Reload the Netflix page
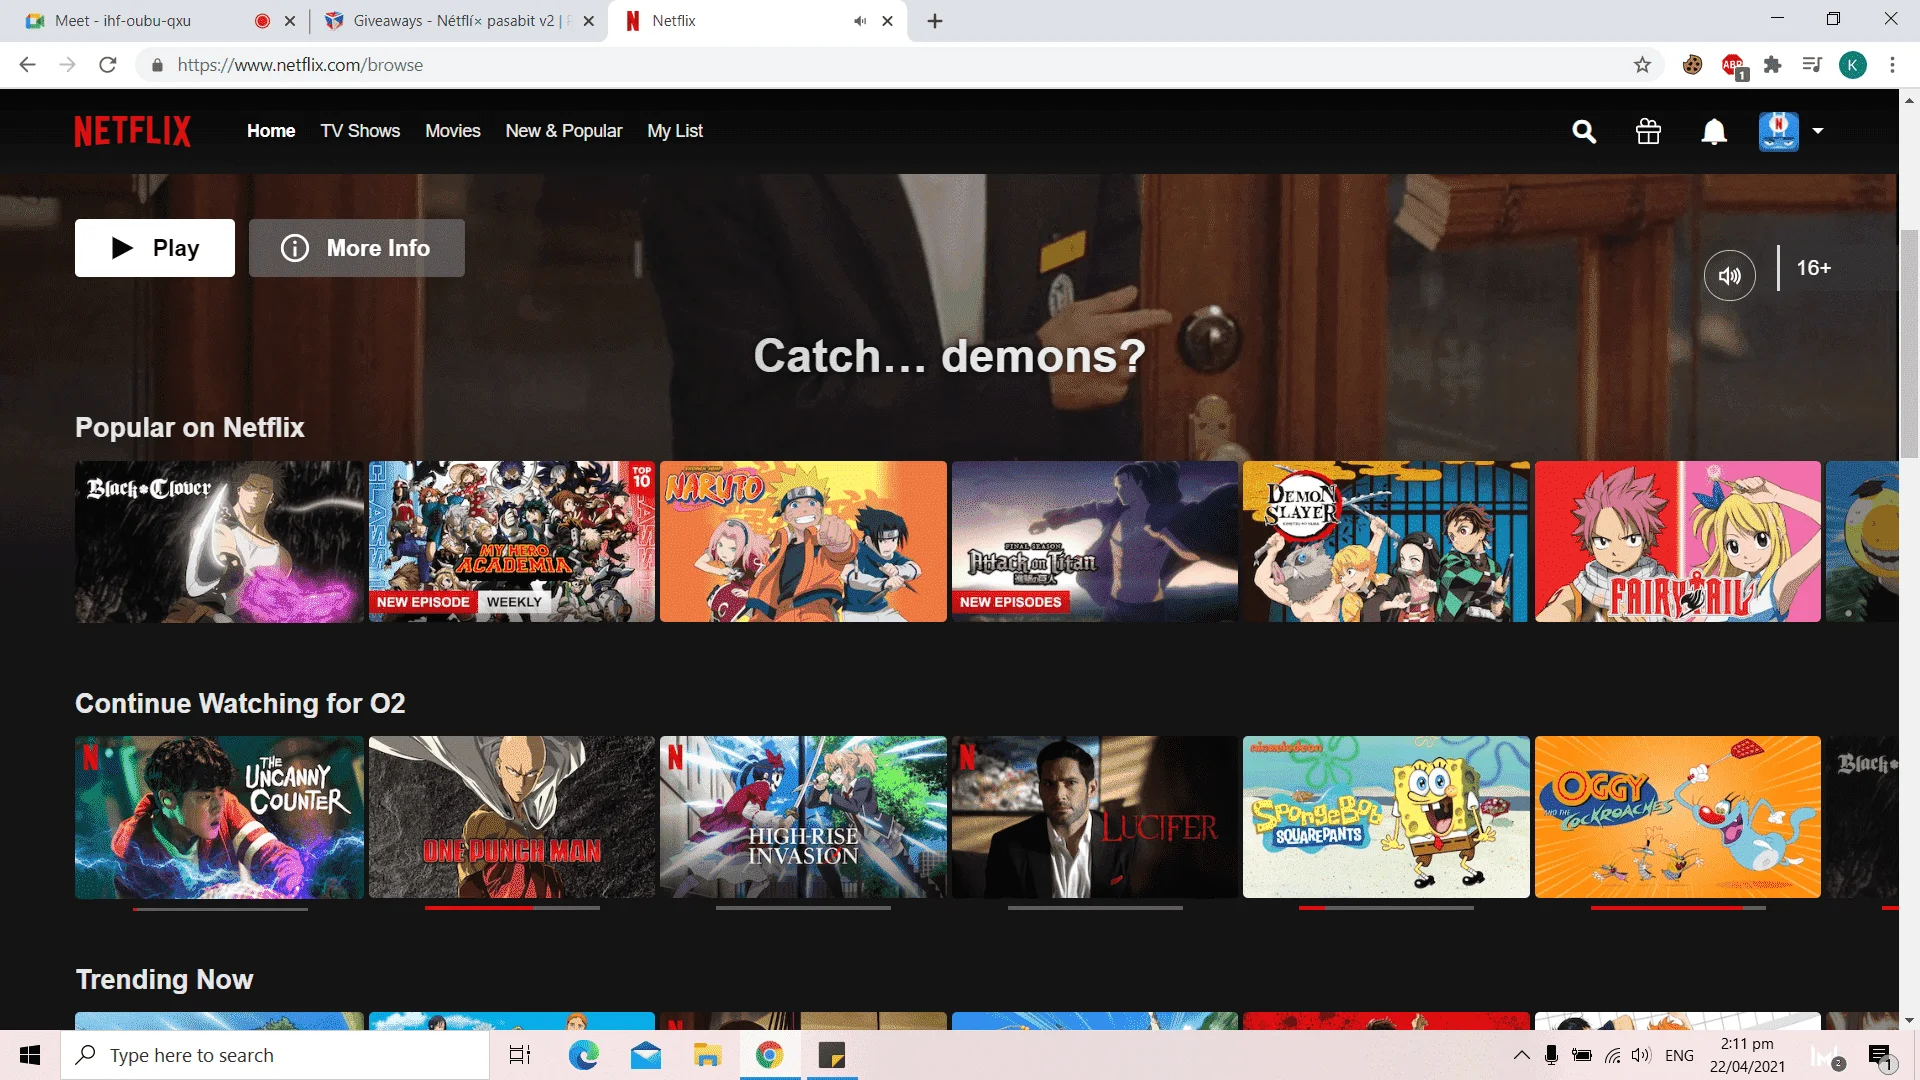The height and width of the screenshot is (1080, 1920). point(108,65)
